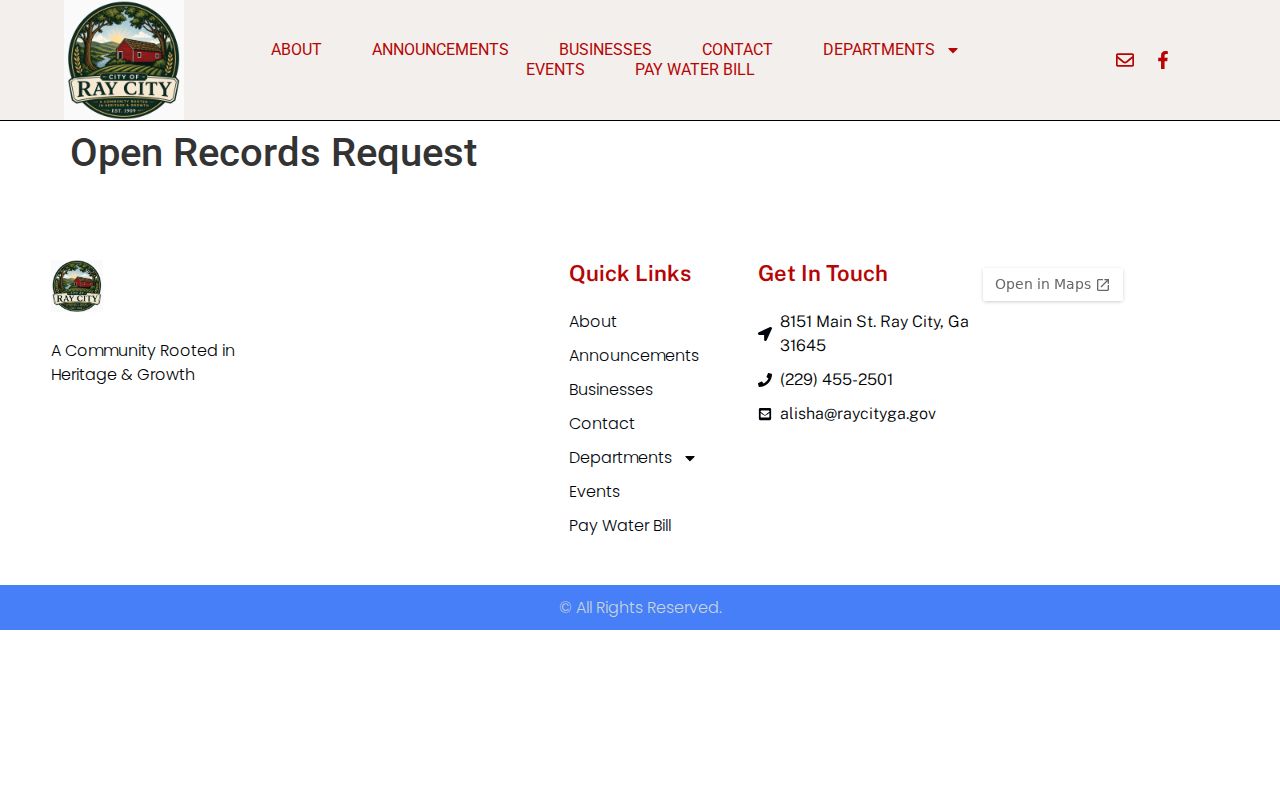Open Pay Water Bill link under Quick Links
The height and width of the screenshot is (800, 1280).
620,526
